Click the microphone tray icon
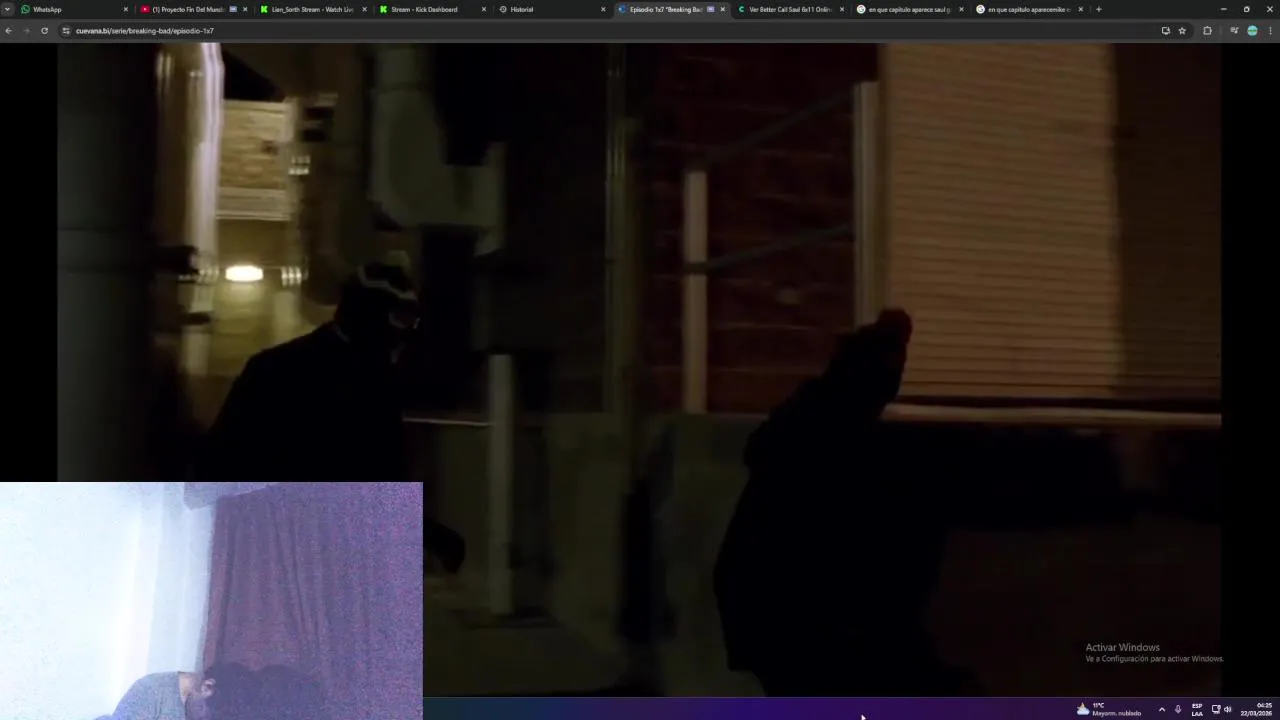Image resolution: width=1280 pixels, height=720 pixels. [x=1177, y=709]
